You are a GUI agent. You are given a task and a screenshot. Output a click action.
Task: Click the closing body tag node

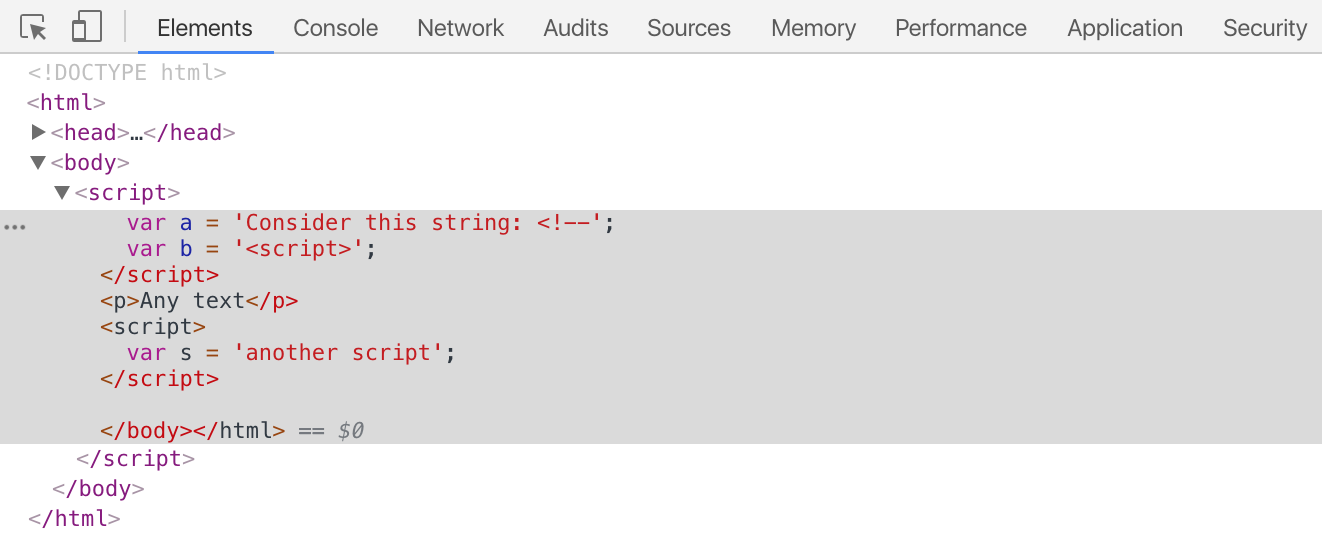click(98, 489)
